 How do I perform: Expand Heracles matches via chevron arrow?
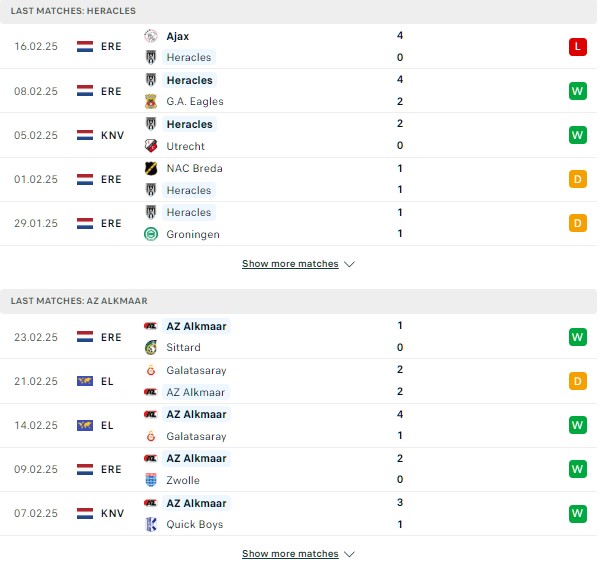(x=349, y=264)
